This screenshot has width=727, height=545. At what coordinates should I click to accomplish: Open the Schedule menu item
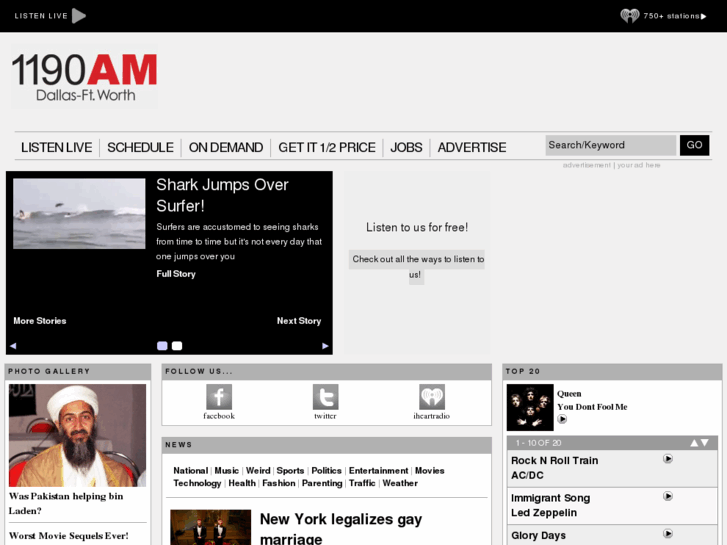point(140,147)
